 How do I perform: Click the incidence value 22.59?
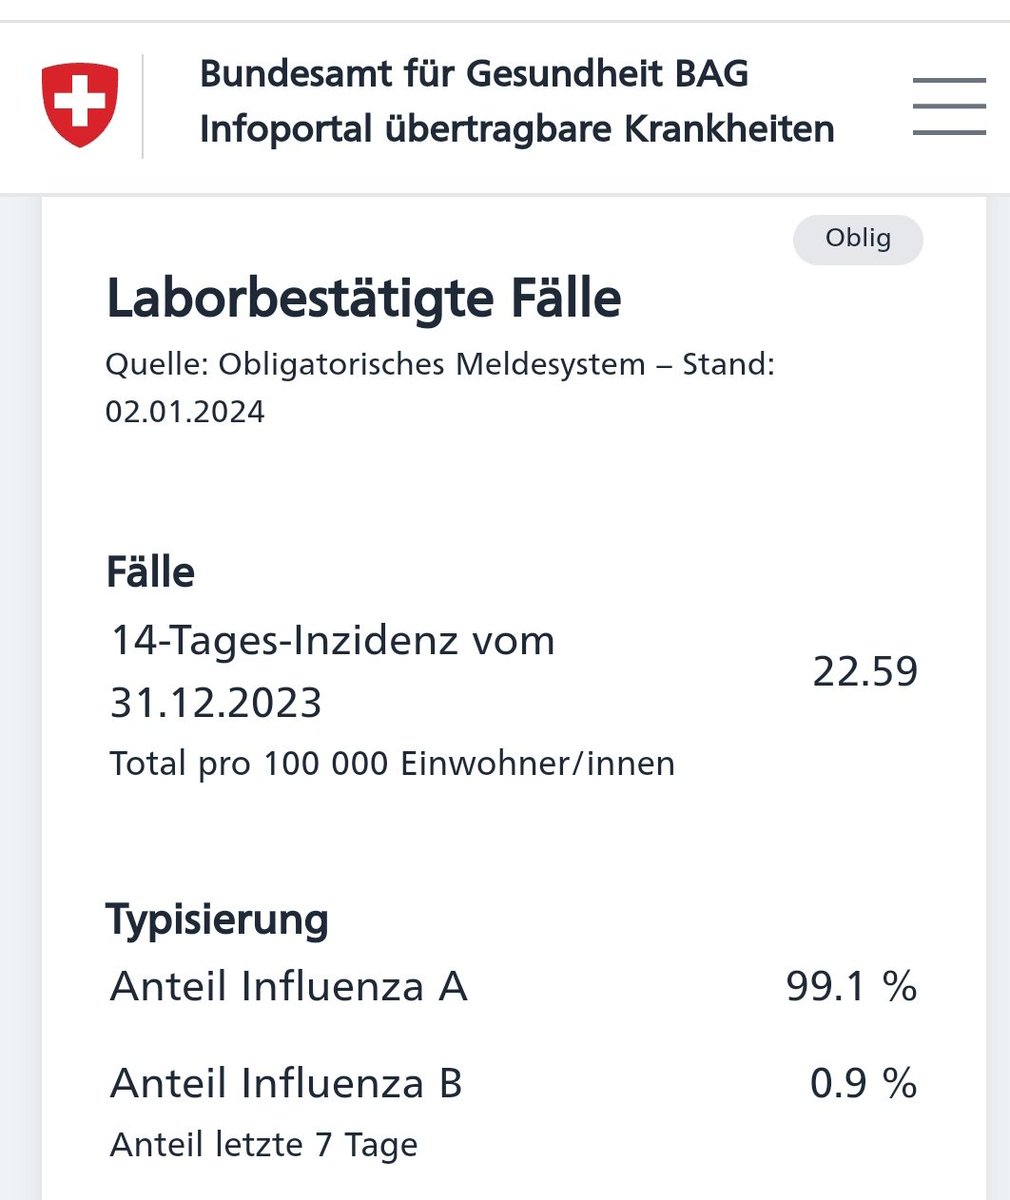coord(865,671)
